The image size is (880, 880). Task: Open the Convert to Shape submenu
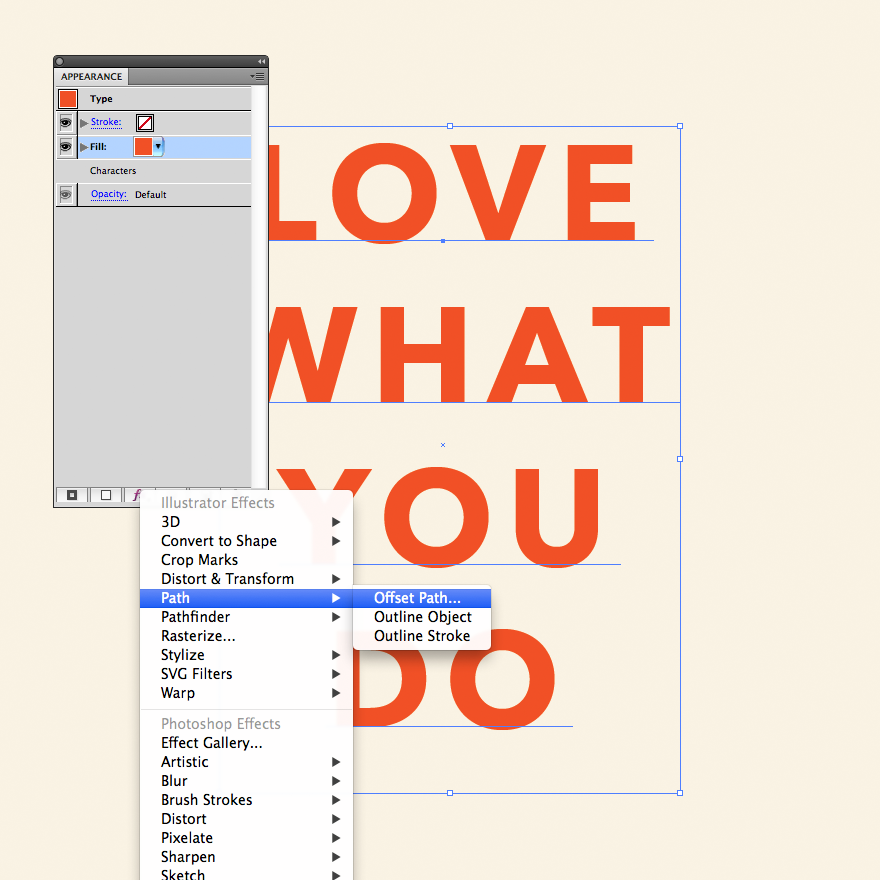[x=246, y=541]
